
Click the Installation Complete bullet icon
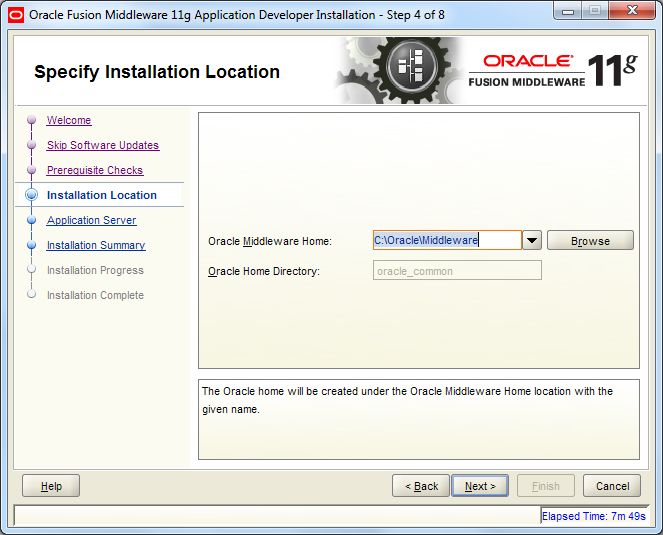(31, 294)
